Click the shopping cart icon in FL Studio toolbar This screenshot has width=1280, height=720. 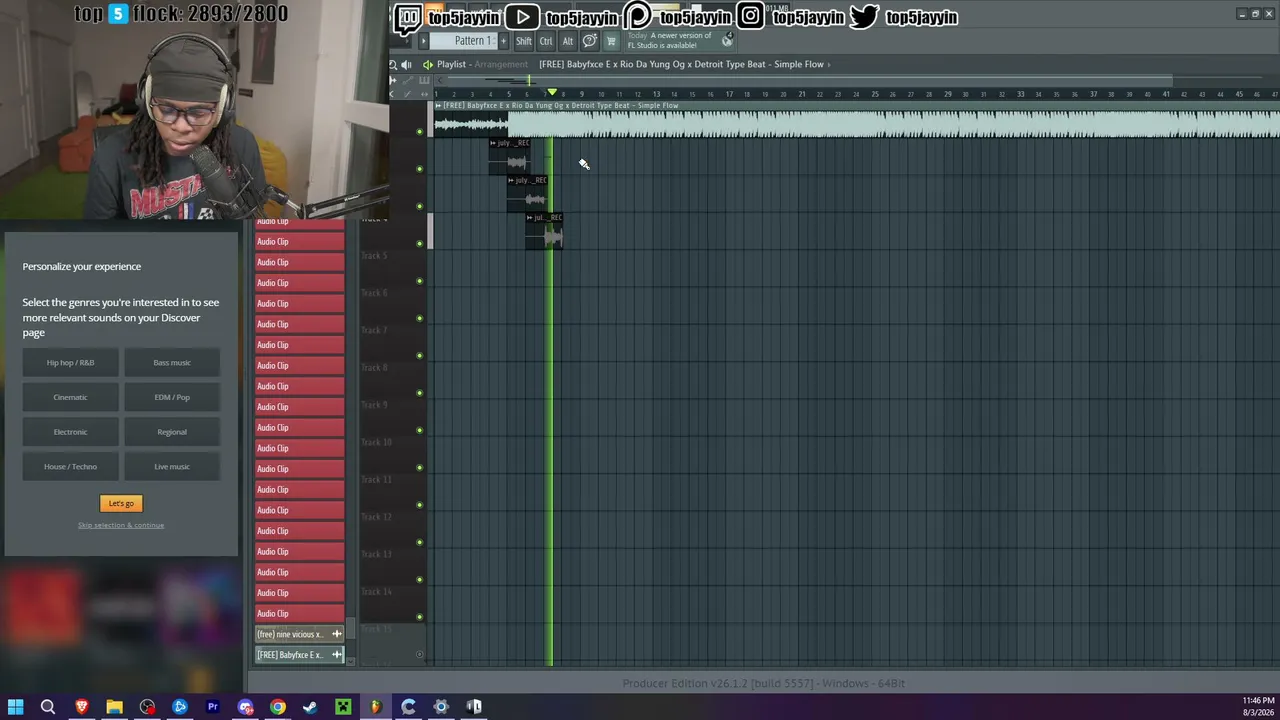[611, 41]
